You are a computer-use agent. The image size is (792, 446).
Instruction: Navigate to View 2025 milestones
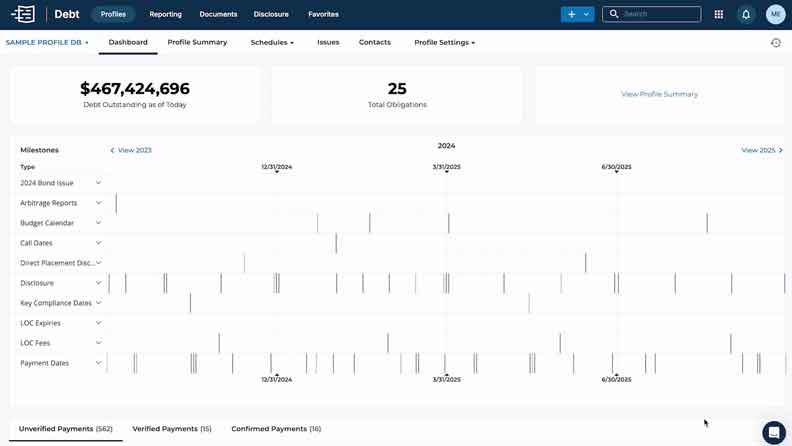point(761,150)
